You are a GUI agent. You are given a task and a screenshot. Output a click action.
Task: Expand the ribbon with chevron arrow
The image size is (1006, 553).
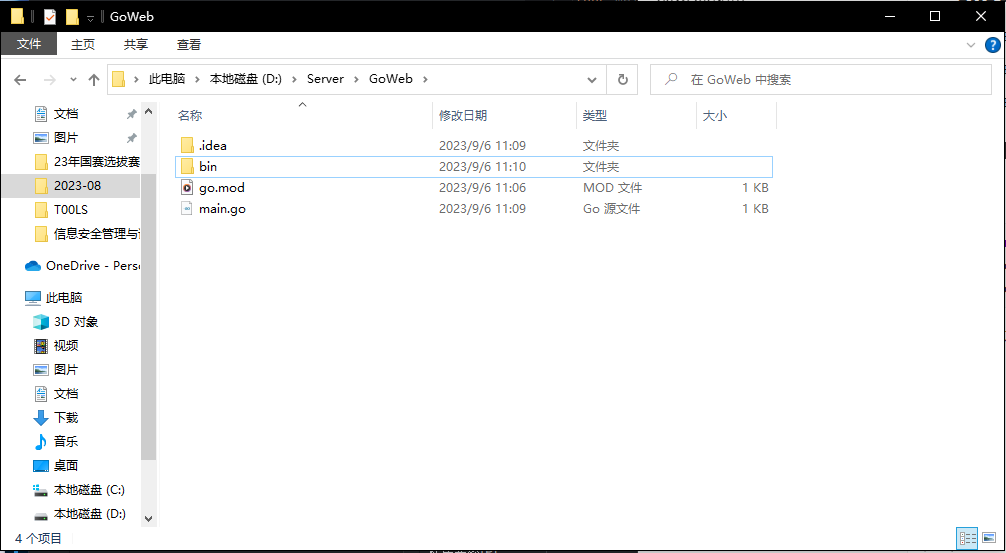pos(970,44)
